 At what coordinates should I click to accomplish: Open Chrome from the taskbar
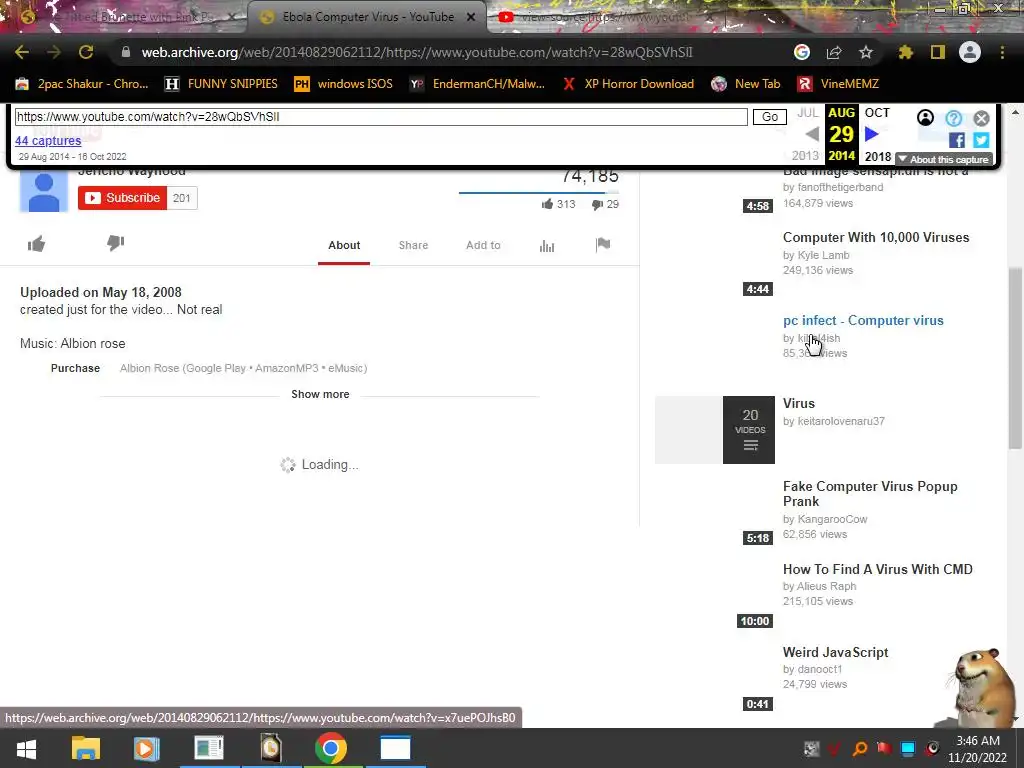[330, 748]
